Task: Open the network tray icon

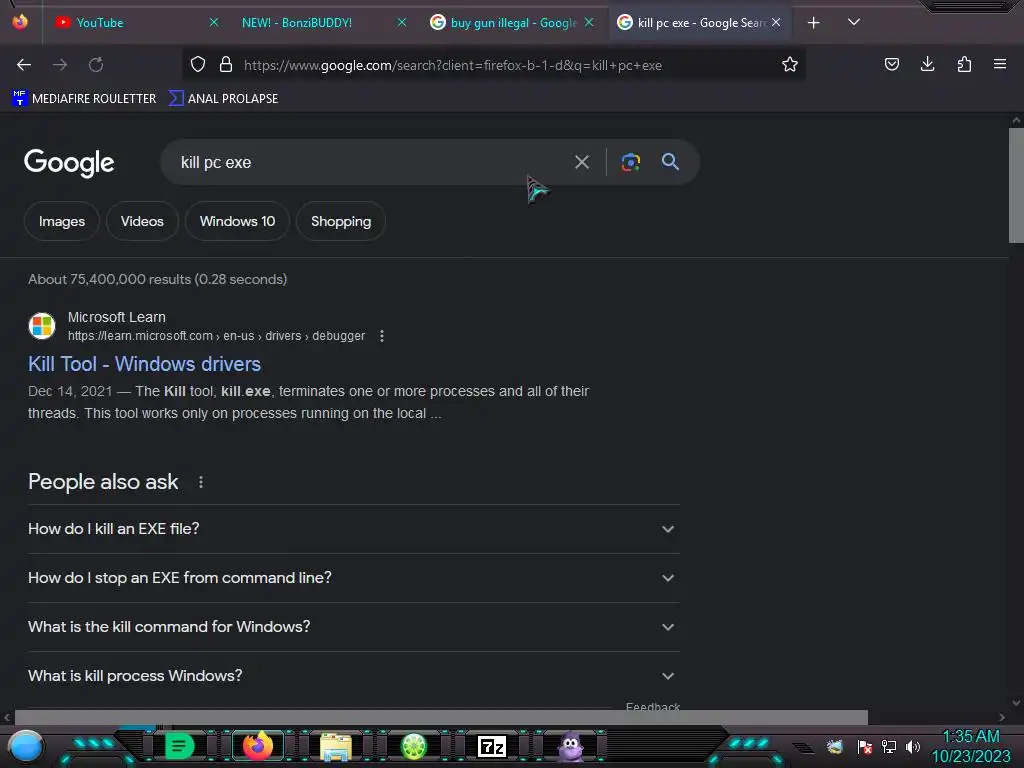Action: tap(889, 746)
